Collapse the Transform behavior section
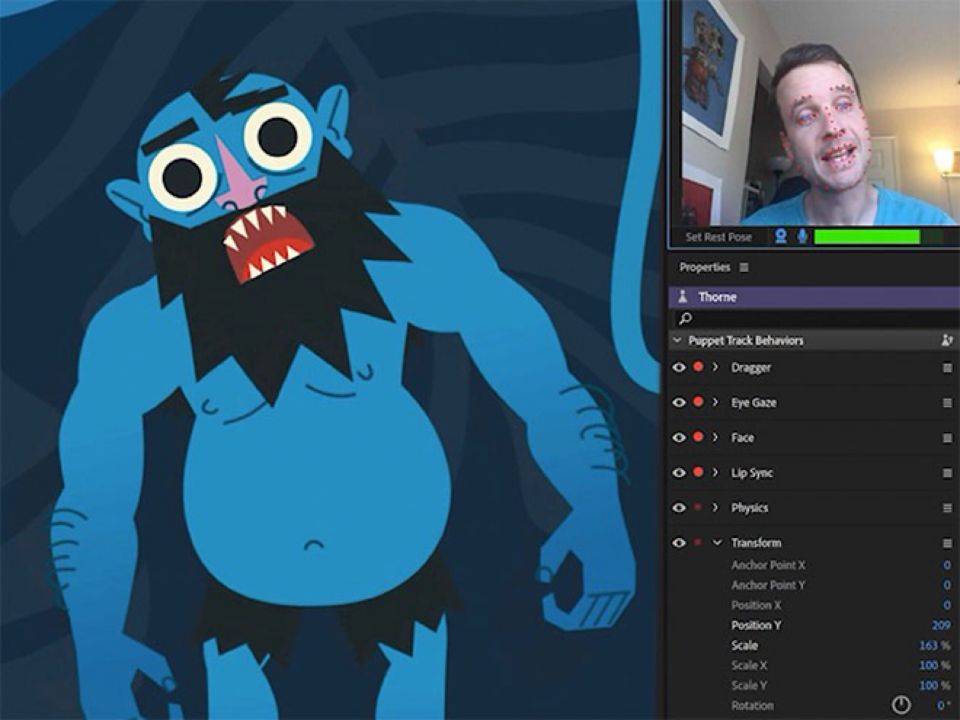The height and width of the screenshot is (720, 960). coord(716,543)
